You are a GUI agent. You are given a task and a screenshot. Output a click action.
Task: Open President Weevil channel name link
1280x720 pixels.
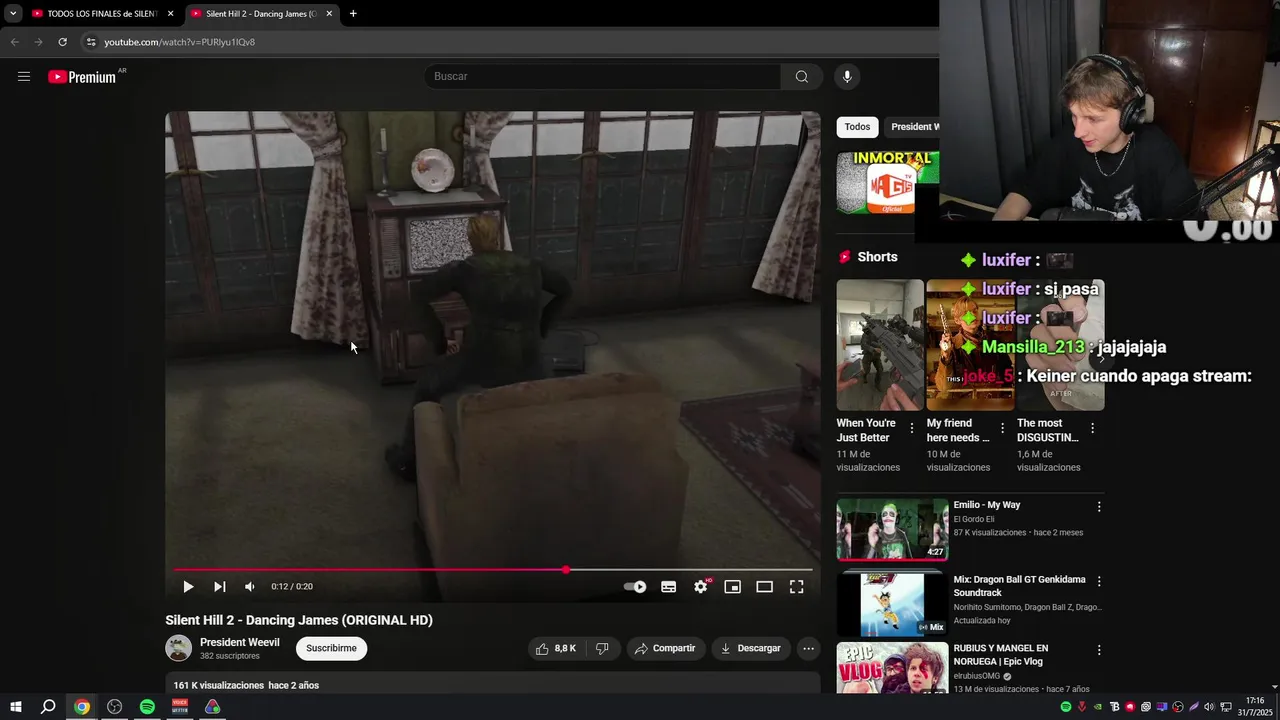tap(239, 642)
